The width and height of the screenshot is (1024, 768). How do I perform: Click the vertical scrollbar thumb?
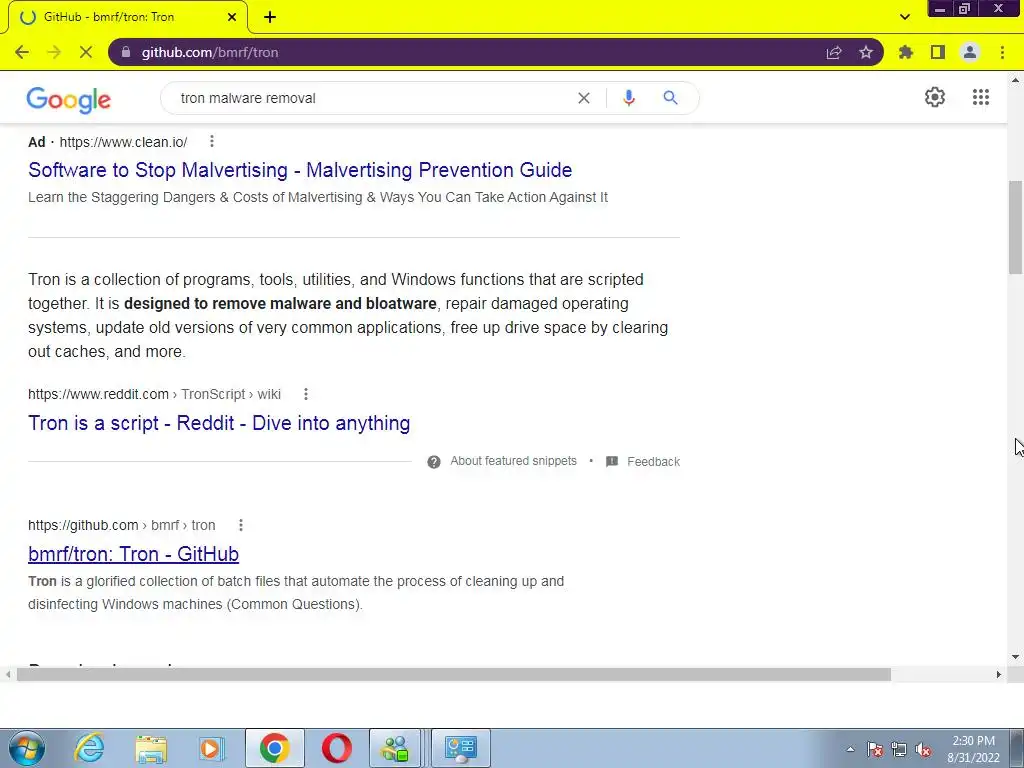tap(1016, 227)
